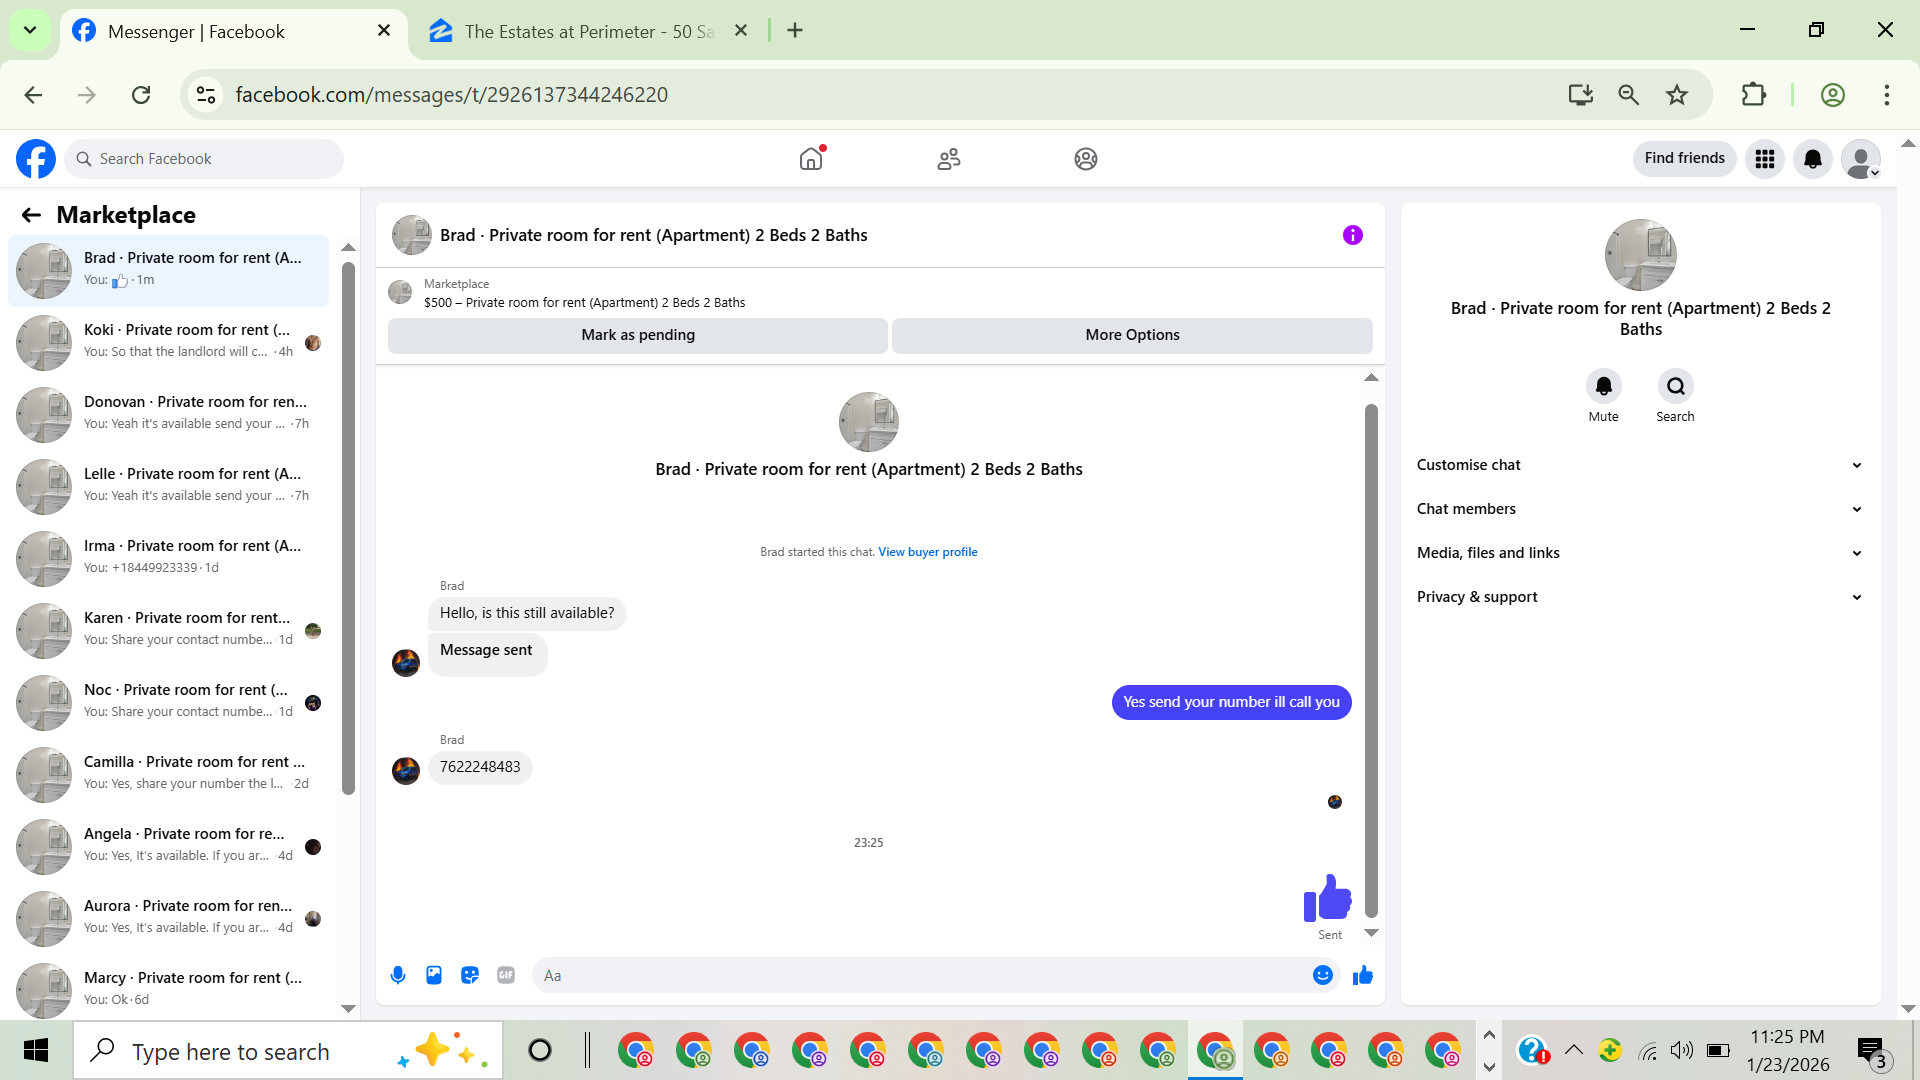Send a thumbs-up like
The image size is (1920, 1080).
coord(1362,975)
